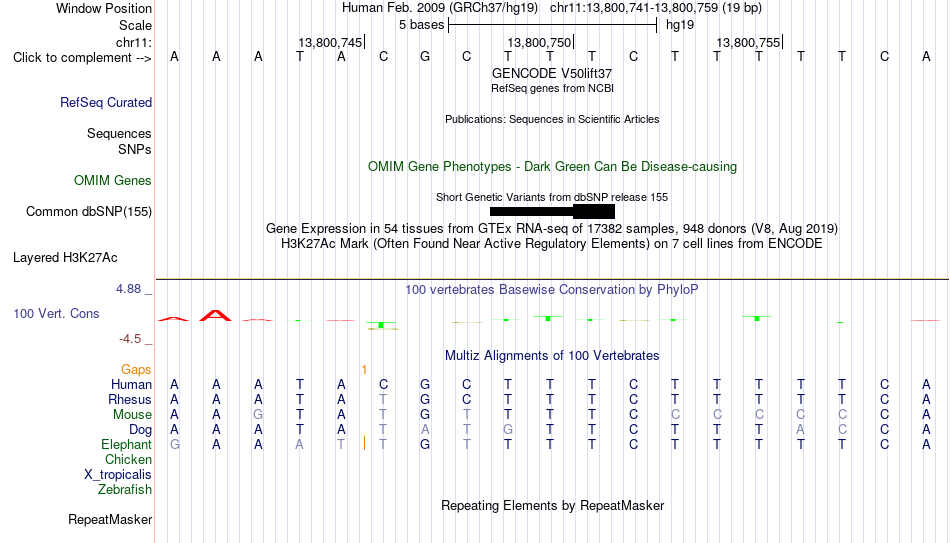Screen dimensions: 950x543
Task: Click the Sequences track label
Action: [119, 133]
